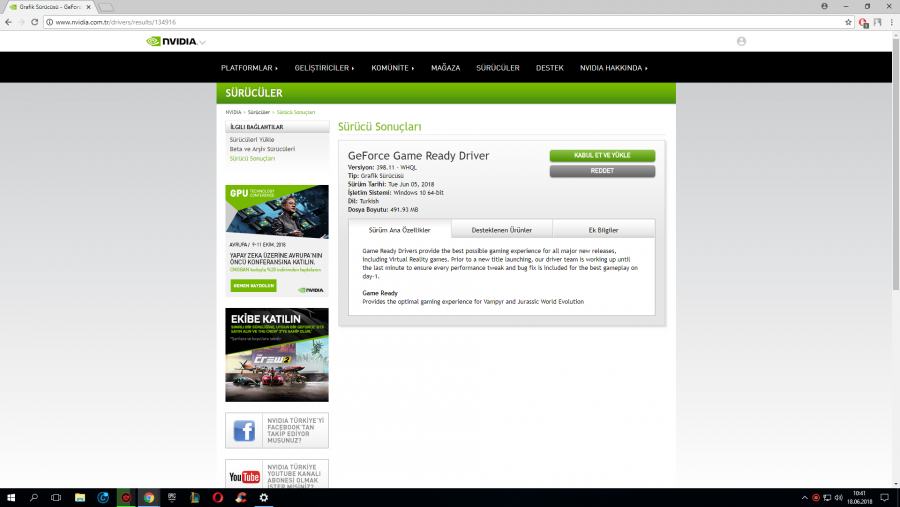The width and height of the screenshot is (900, 507).
Task: Click the KABUL ET VE YÜKLE button
Action: (602, 156)
